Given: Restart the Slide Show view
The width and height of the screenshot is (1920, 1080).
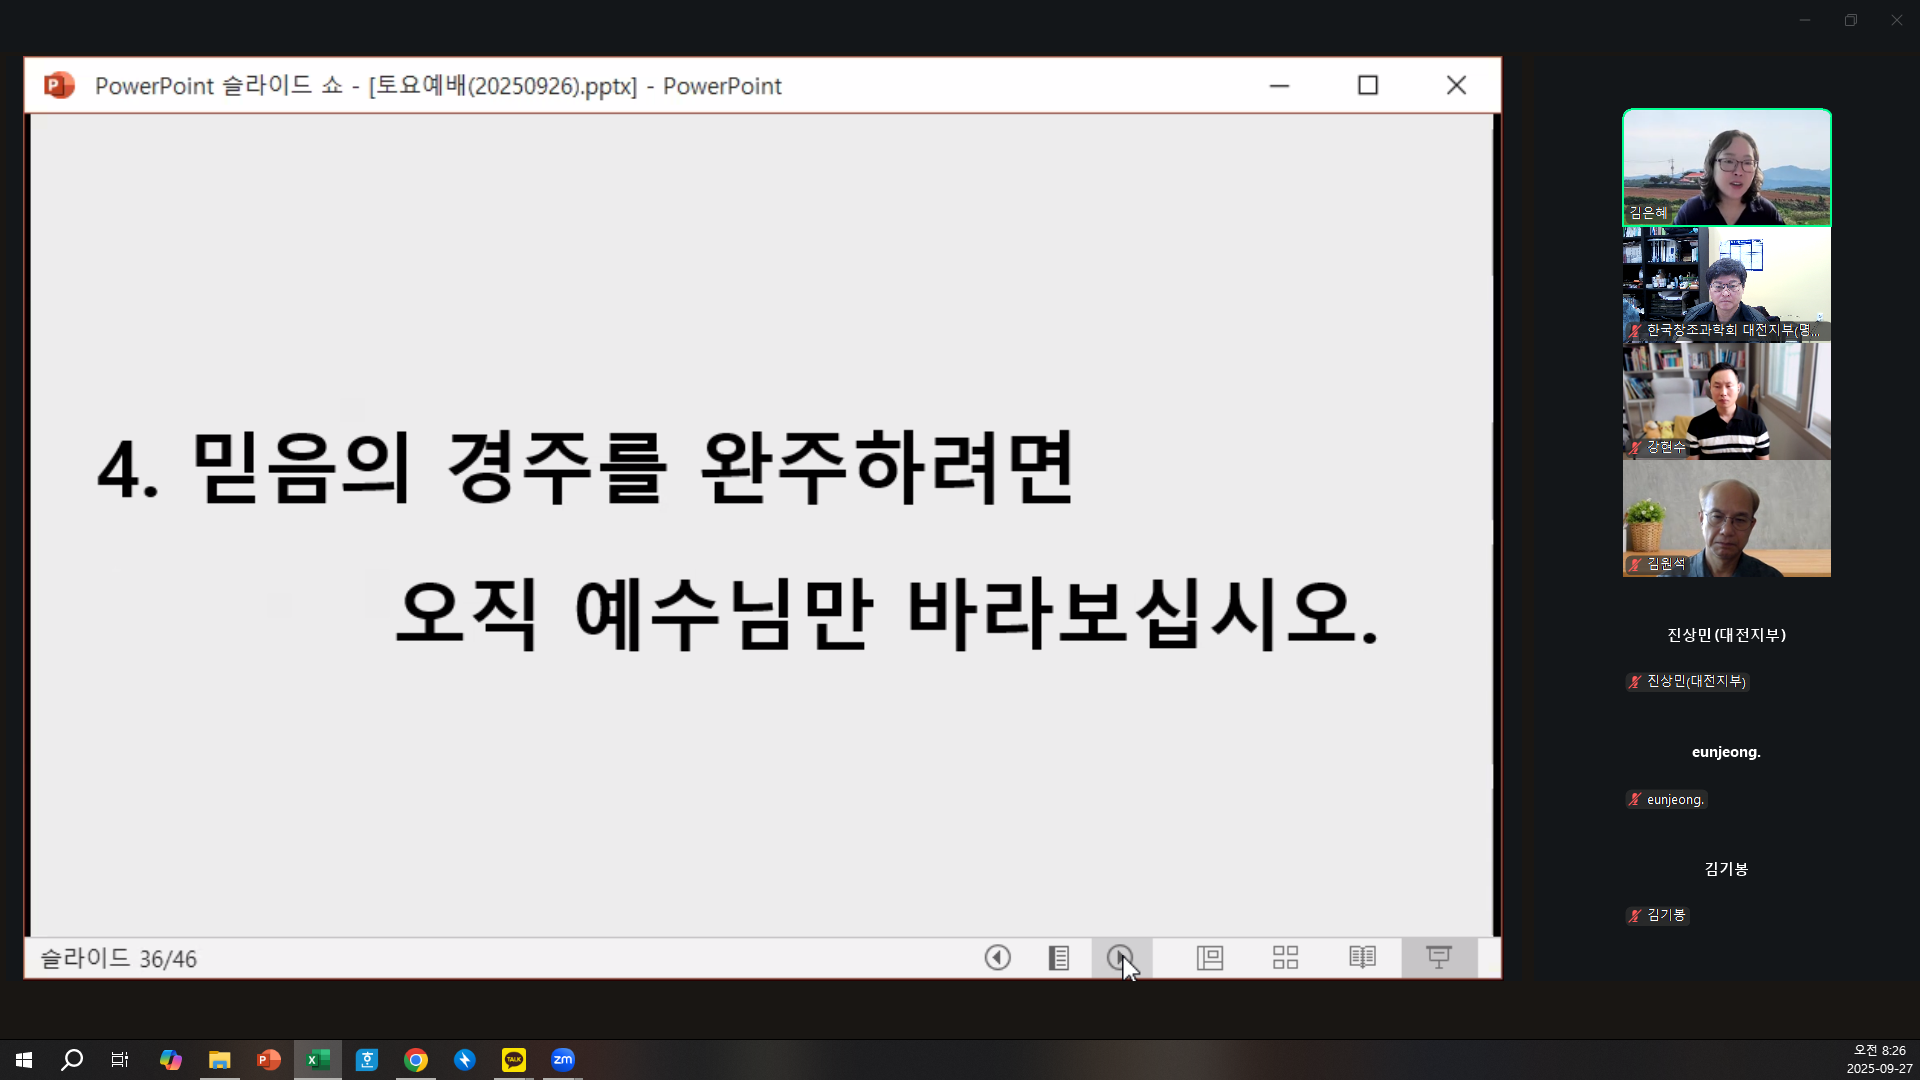Looking at the screenshot, I should (1439, 957).
